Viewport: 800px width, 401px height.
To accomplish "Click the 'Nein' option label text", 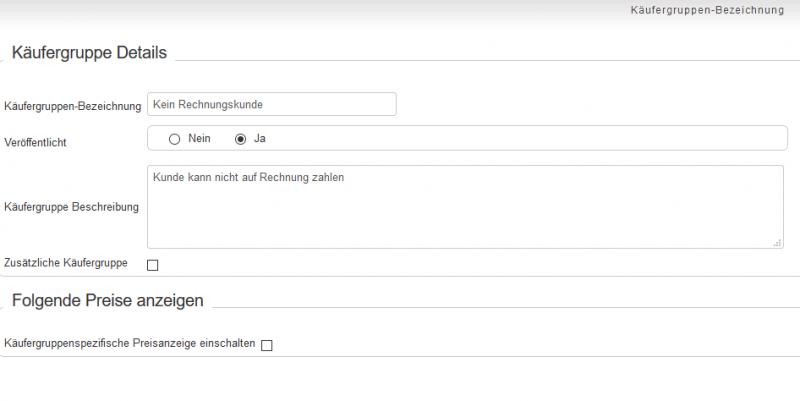I will tap(199, 138).
